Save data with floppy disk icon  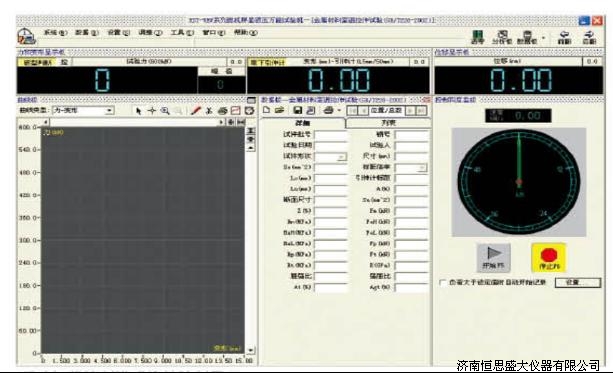point(298,110)
